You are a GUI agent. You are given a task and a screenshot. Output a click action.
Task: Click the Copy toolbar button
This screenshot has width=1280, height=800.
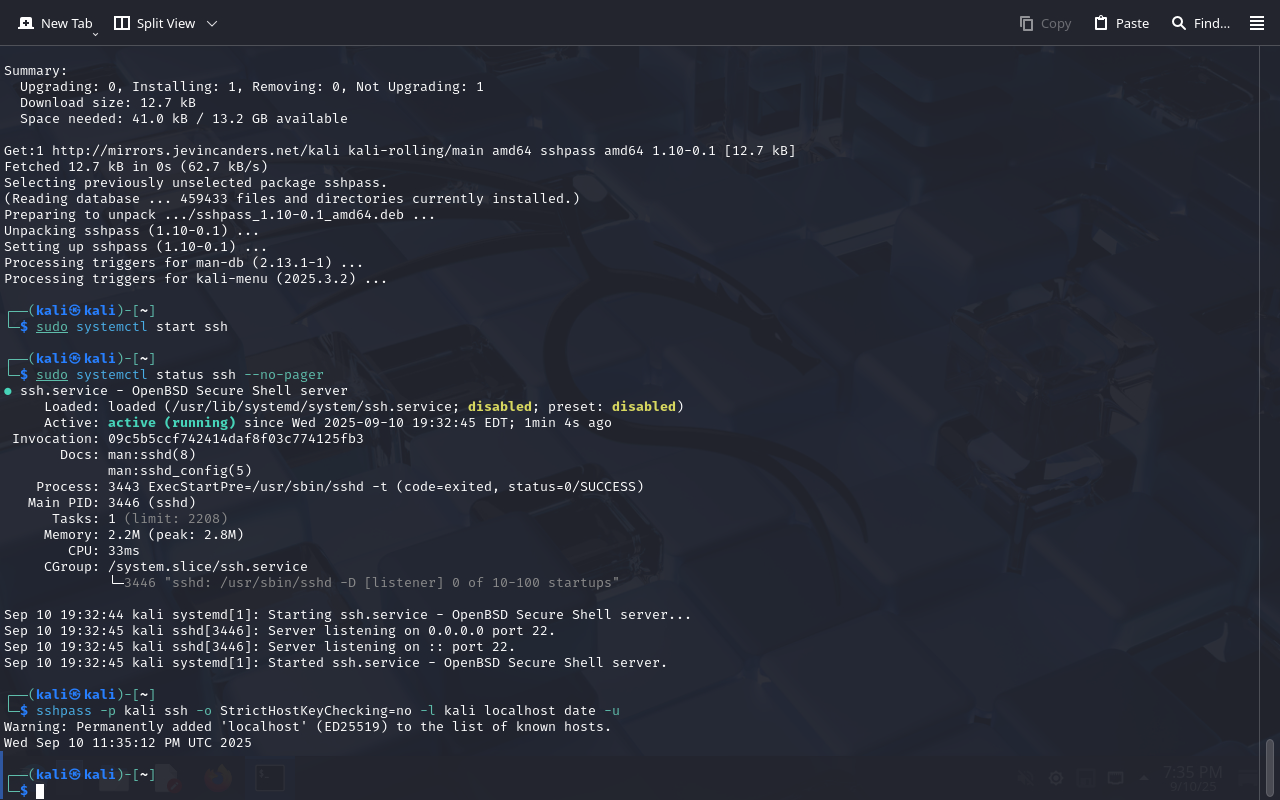click(1045, 23)
